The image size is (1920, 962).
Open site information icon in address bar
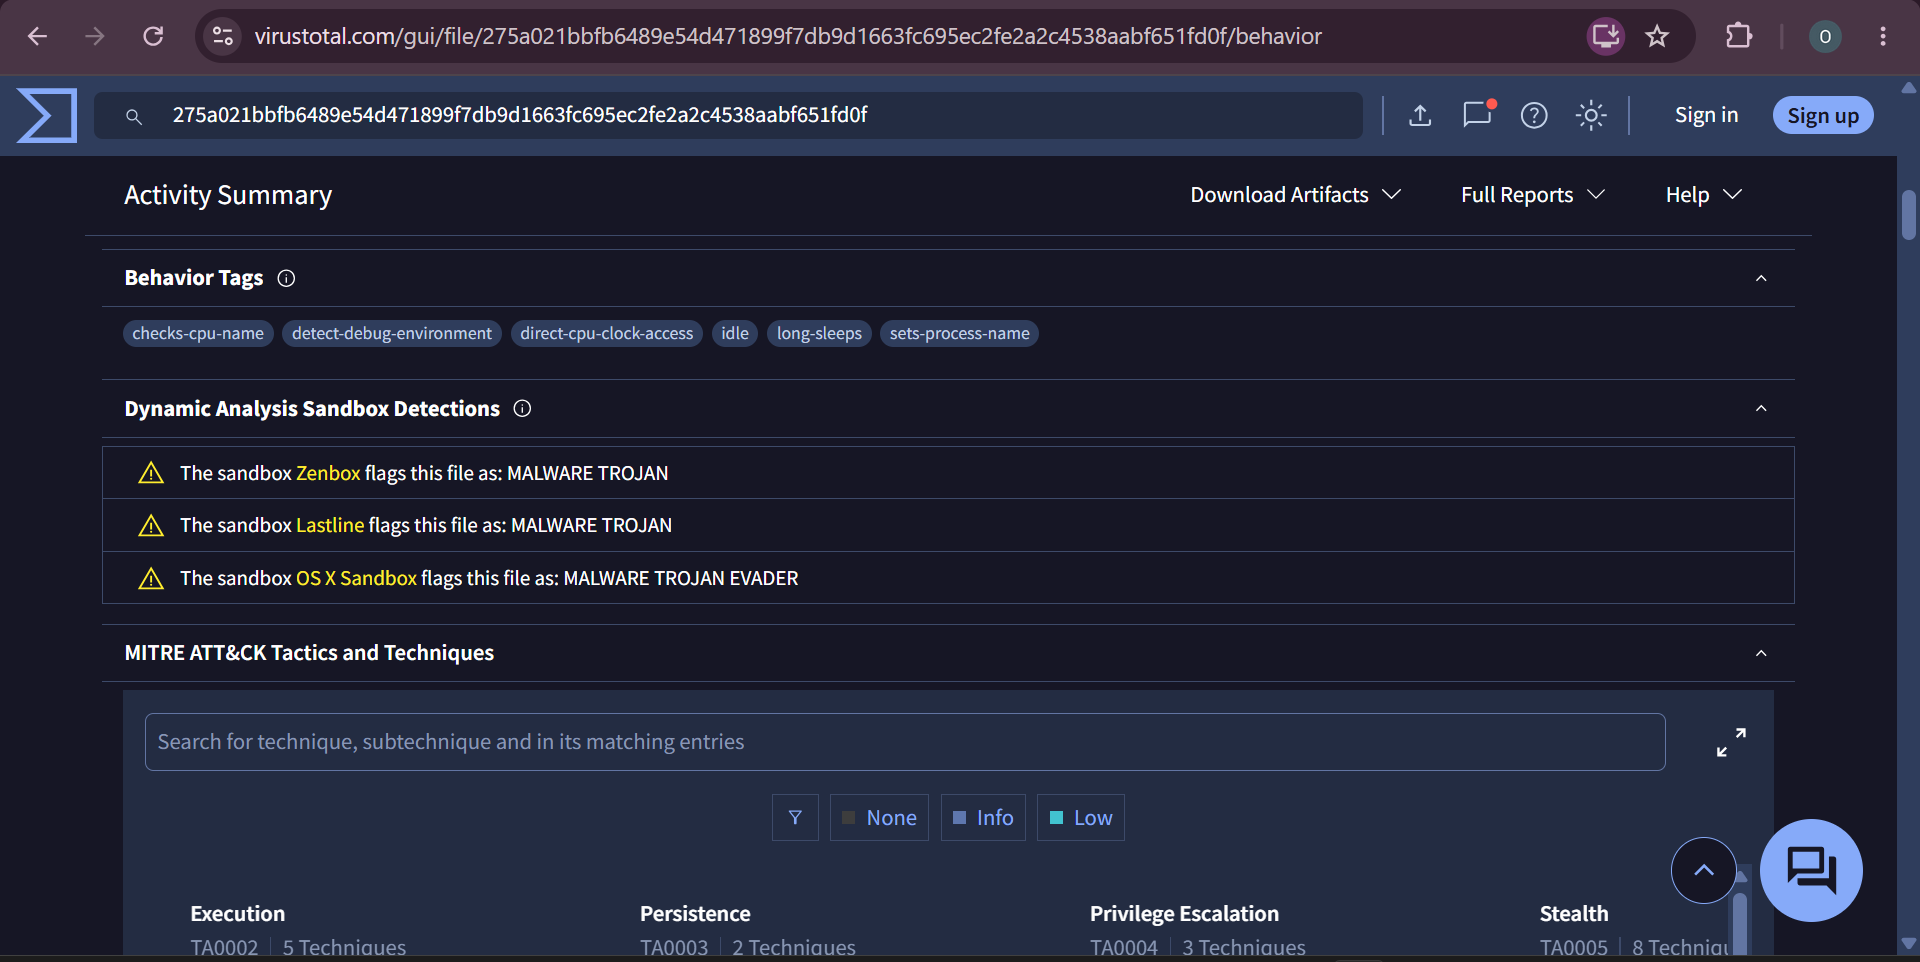tap(222, 36)
